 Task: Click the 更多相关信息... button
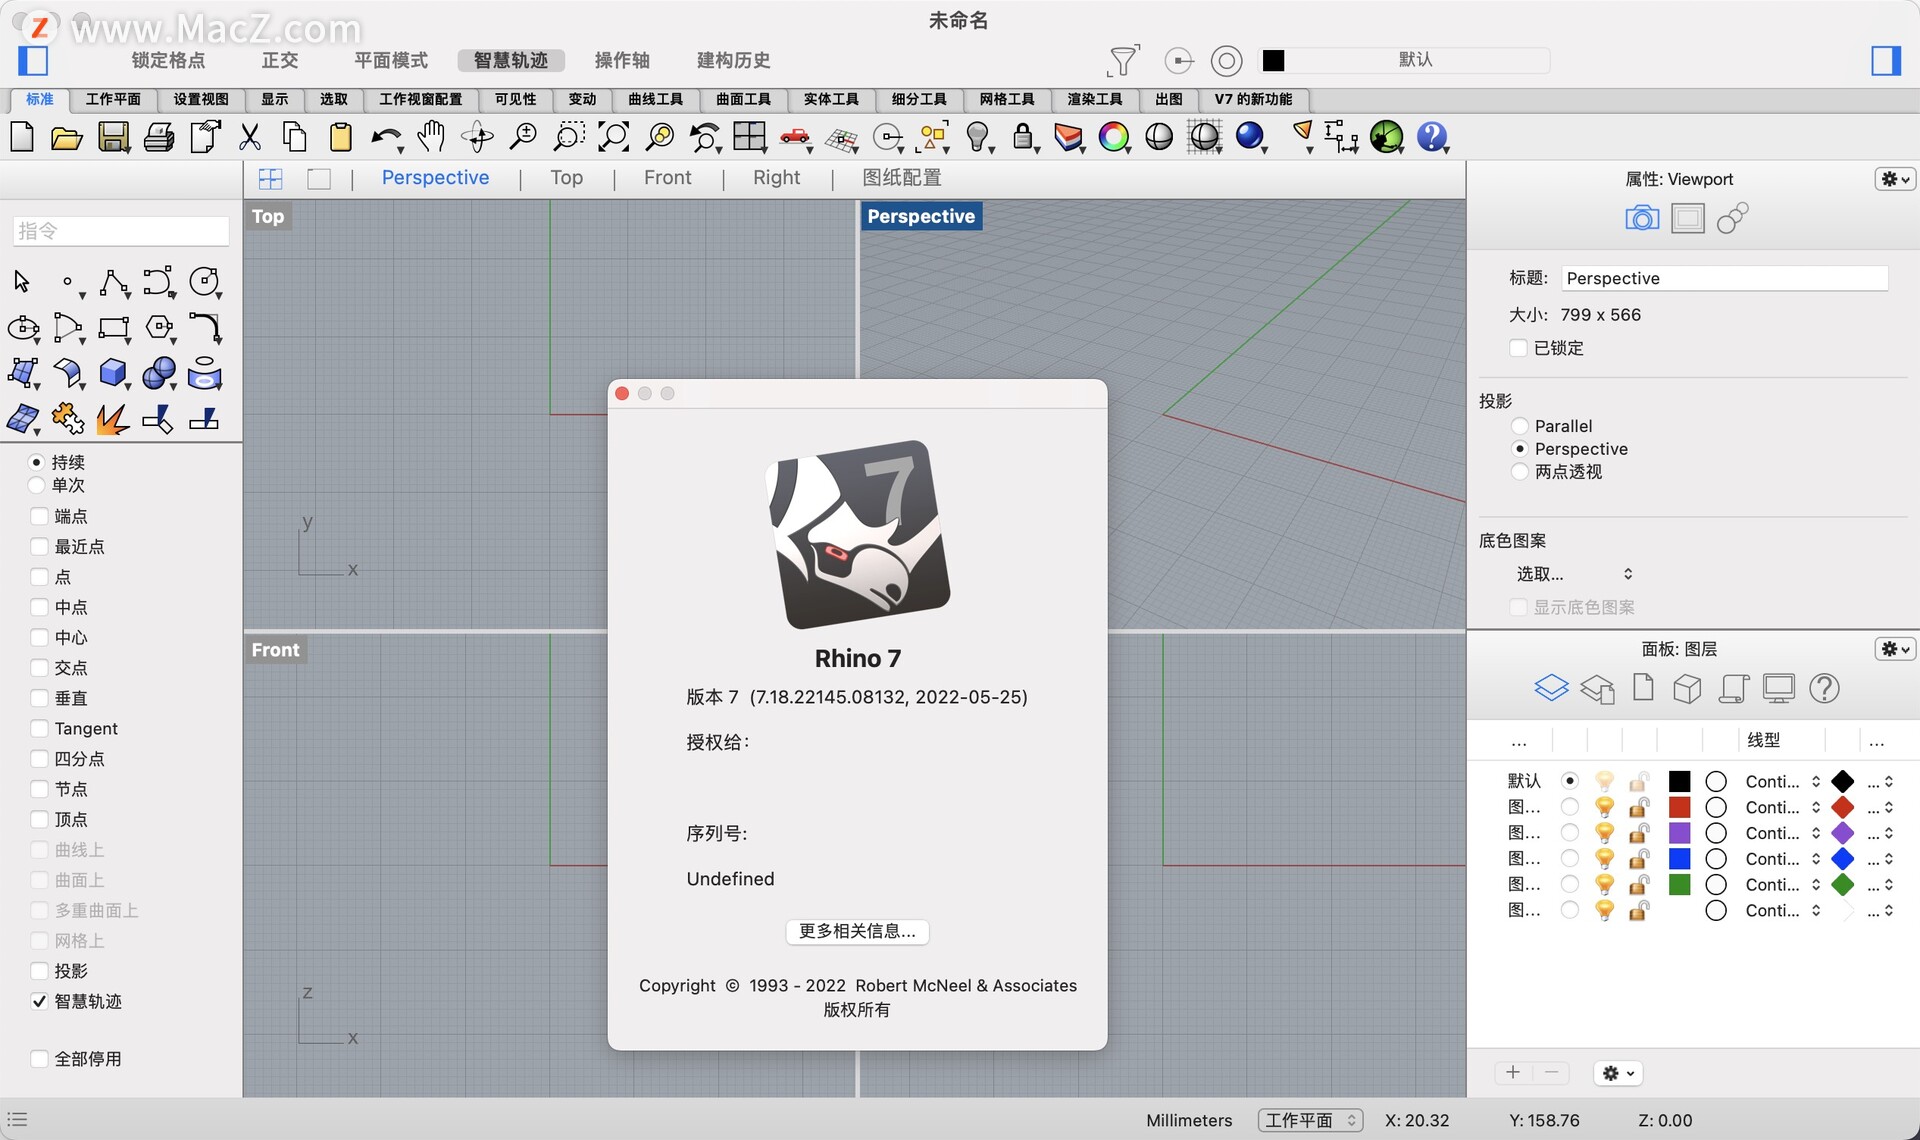(x=857, y=931)
